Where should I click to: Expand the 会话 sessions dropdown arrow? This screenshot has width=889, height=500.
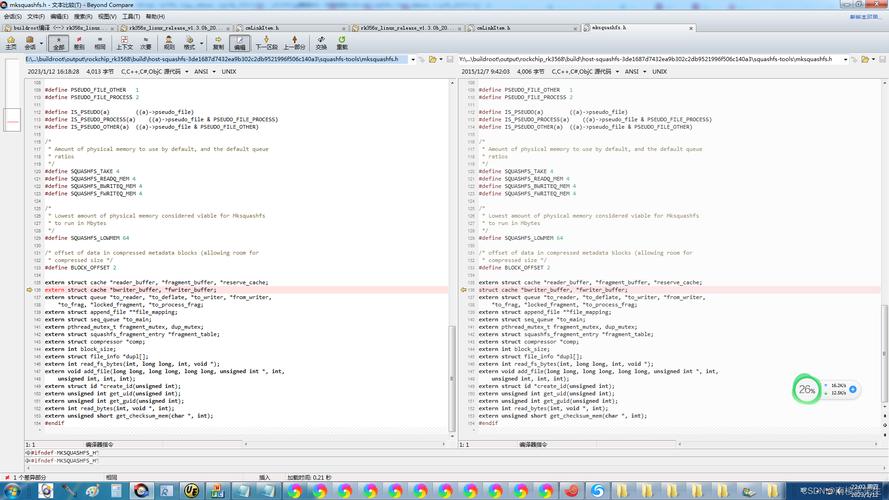pos(41,43)
